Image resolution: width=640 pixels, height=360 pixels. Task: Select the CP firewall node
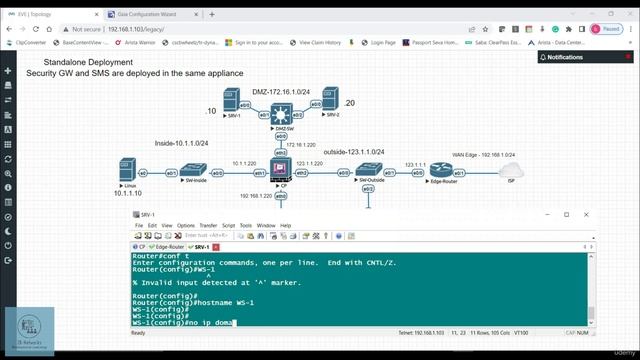tap(281, 169)
